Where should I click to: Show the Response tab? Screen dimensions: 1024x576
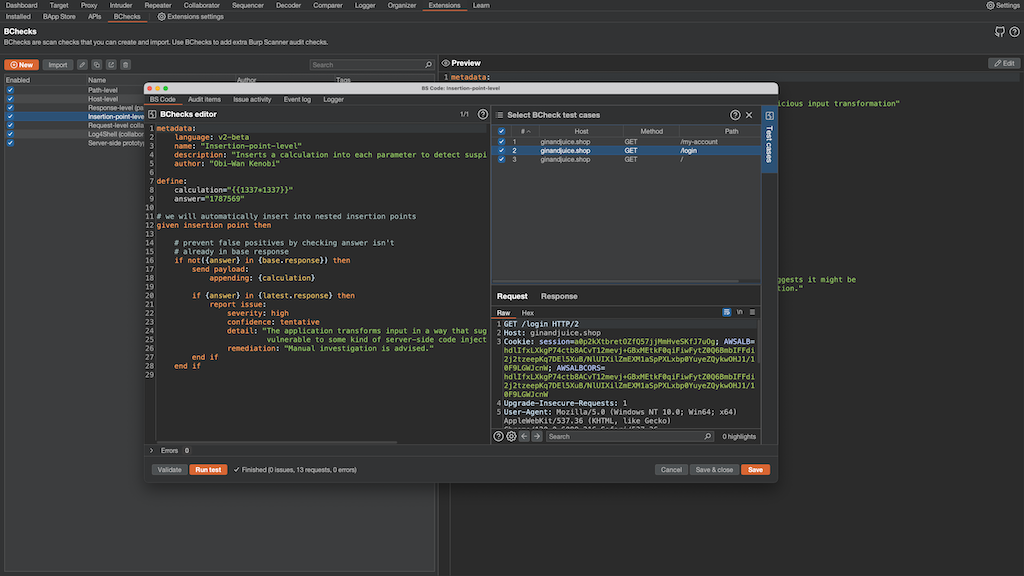(x=559, y=296)
